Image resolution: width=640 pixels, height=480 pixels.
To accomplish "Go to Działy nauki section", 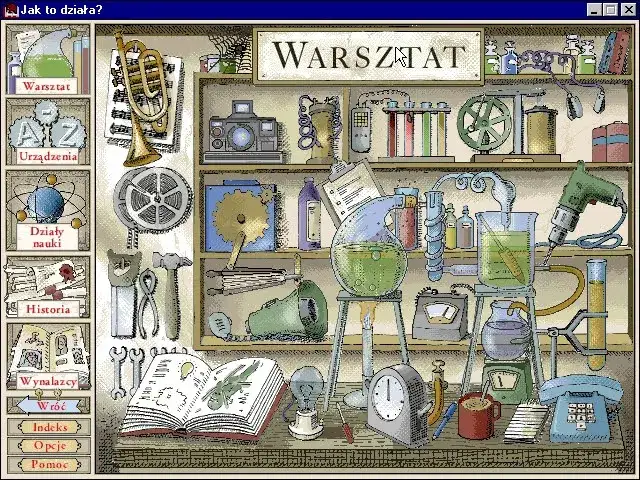I will point(47,208).
